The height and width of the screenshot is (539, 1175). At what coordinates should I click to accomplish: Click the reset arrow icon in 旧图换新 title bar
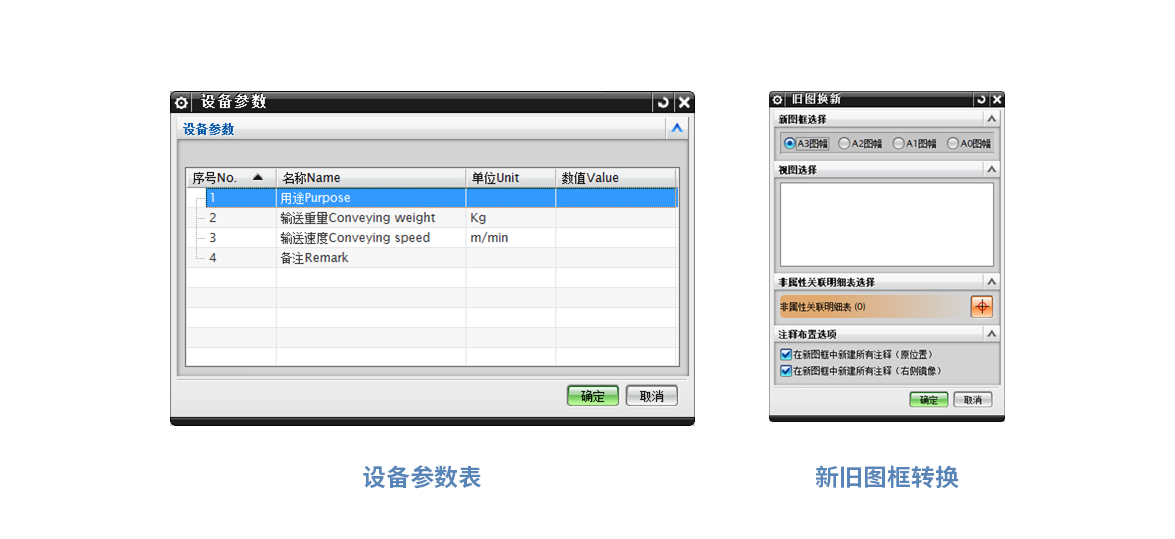(981, 99)
